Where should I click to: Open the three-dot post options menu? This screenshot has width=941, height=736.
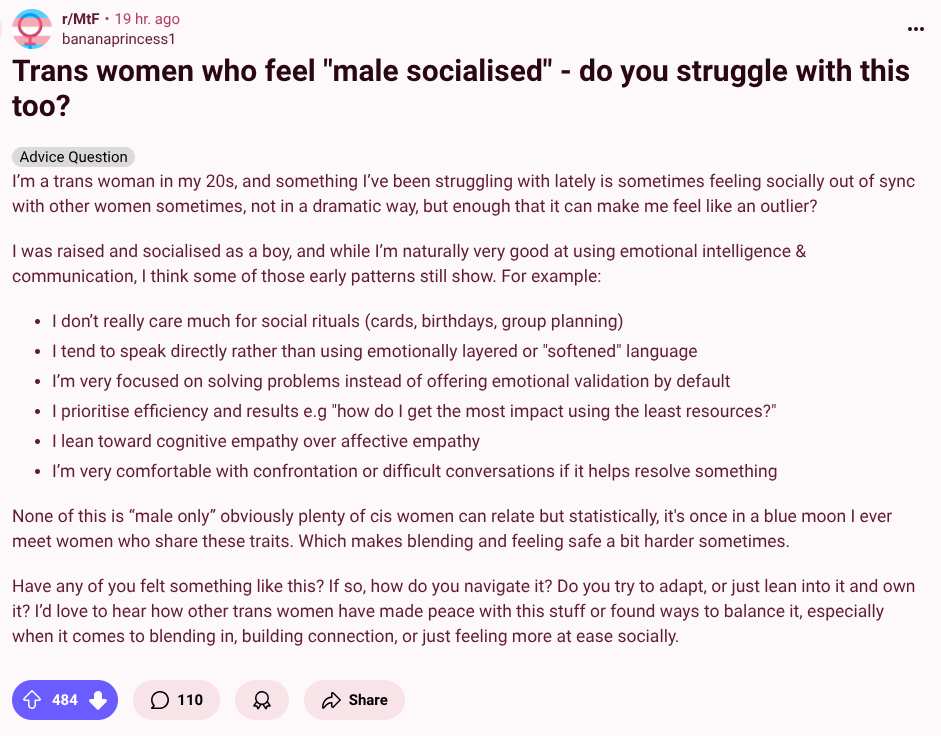(915, 29)
